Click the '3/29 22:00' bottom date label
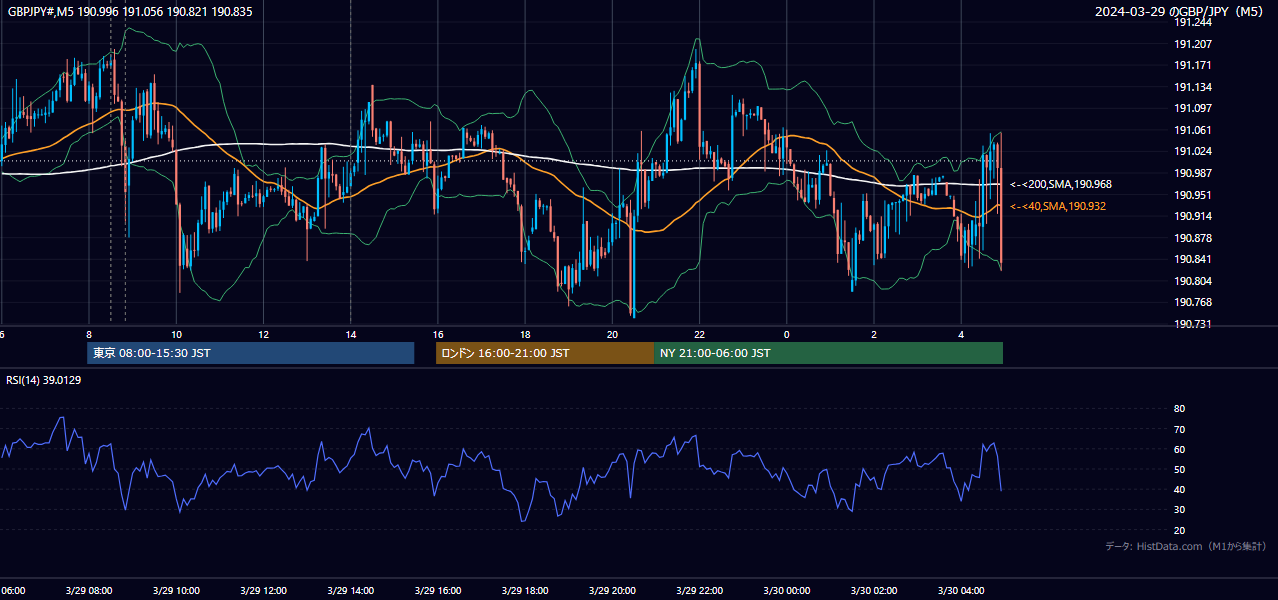The height and width of the screenshot is (600, 1278). [x=699, y=590]
